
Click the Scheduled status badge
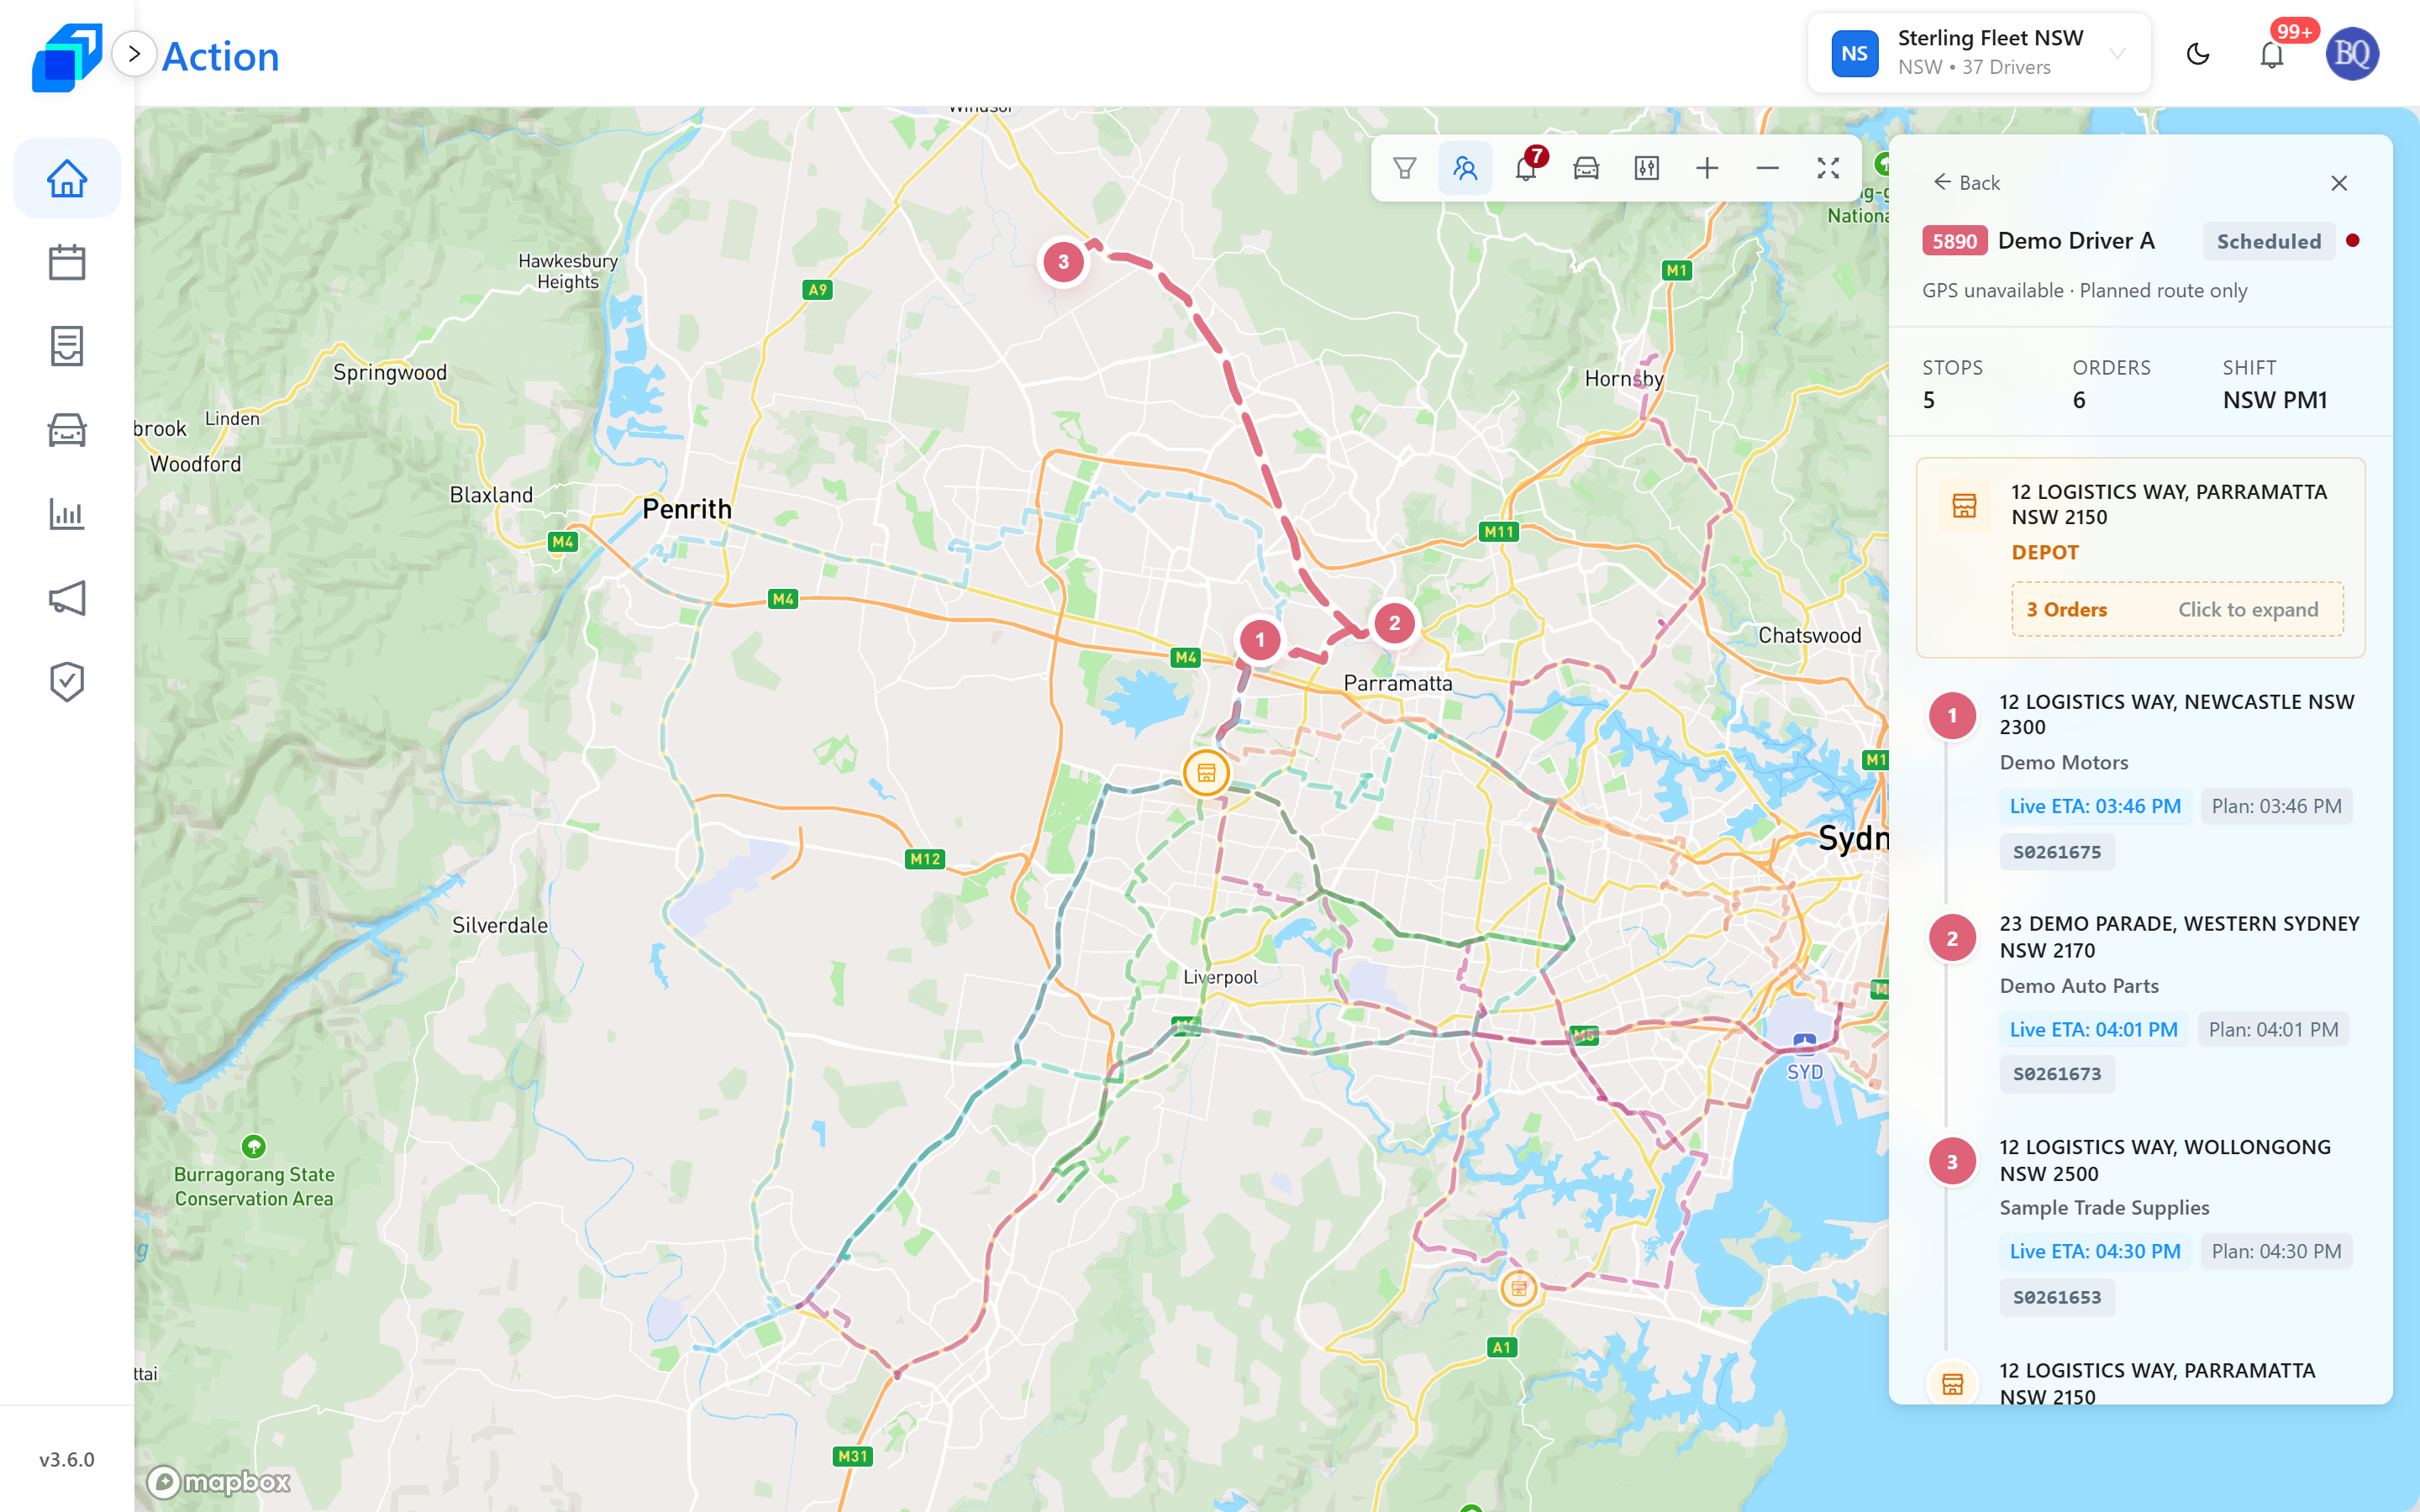(x=2268, y=241)
